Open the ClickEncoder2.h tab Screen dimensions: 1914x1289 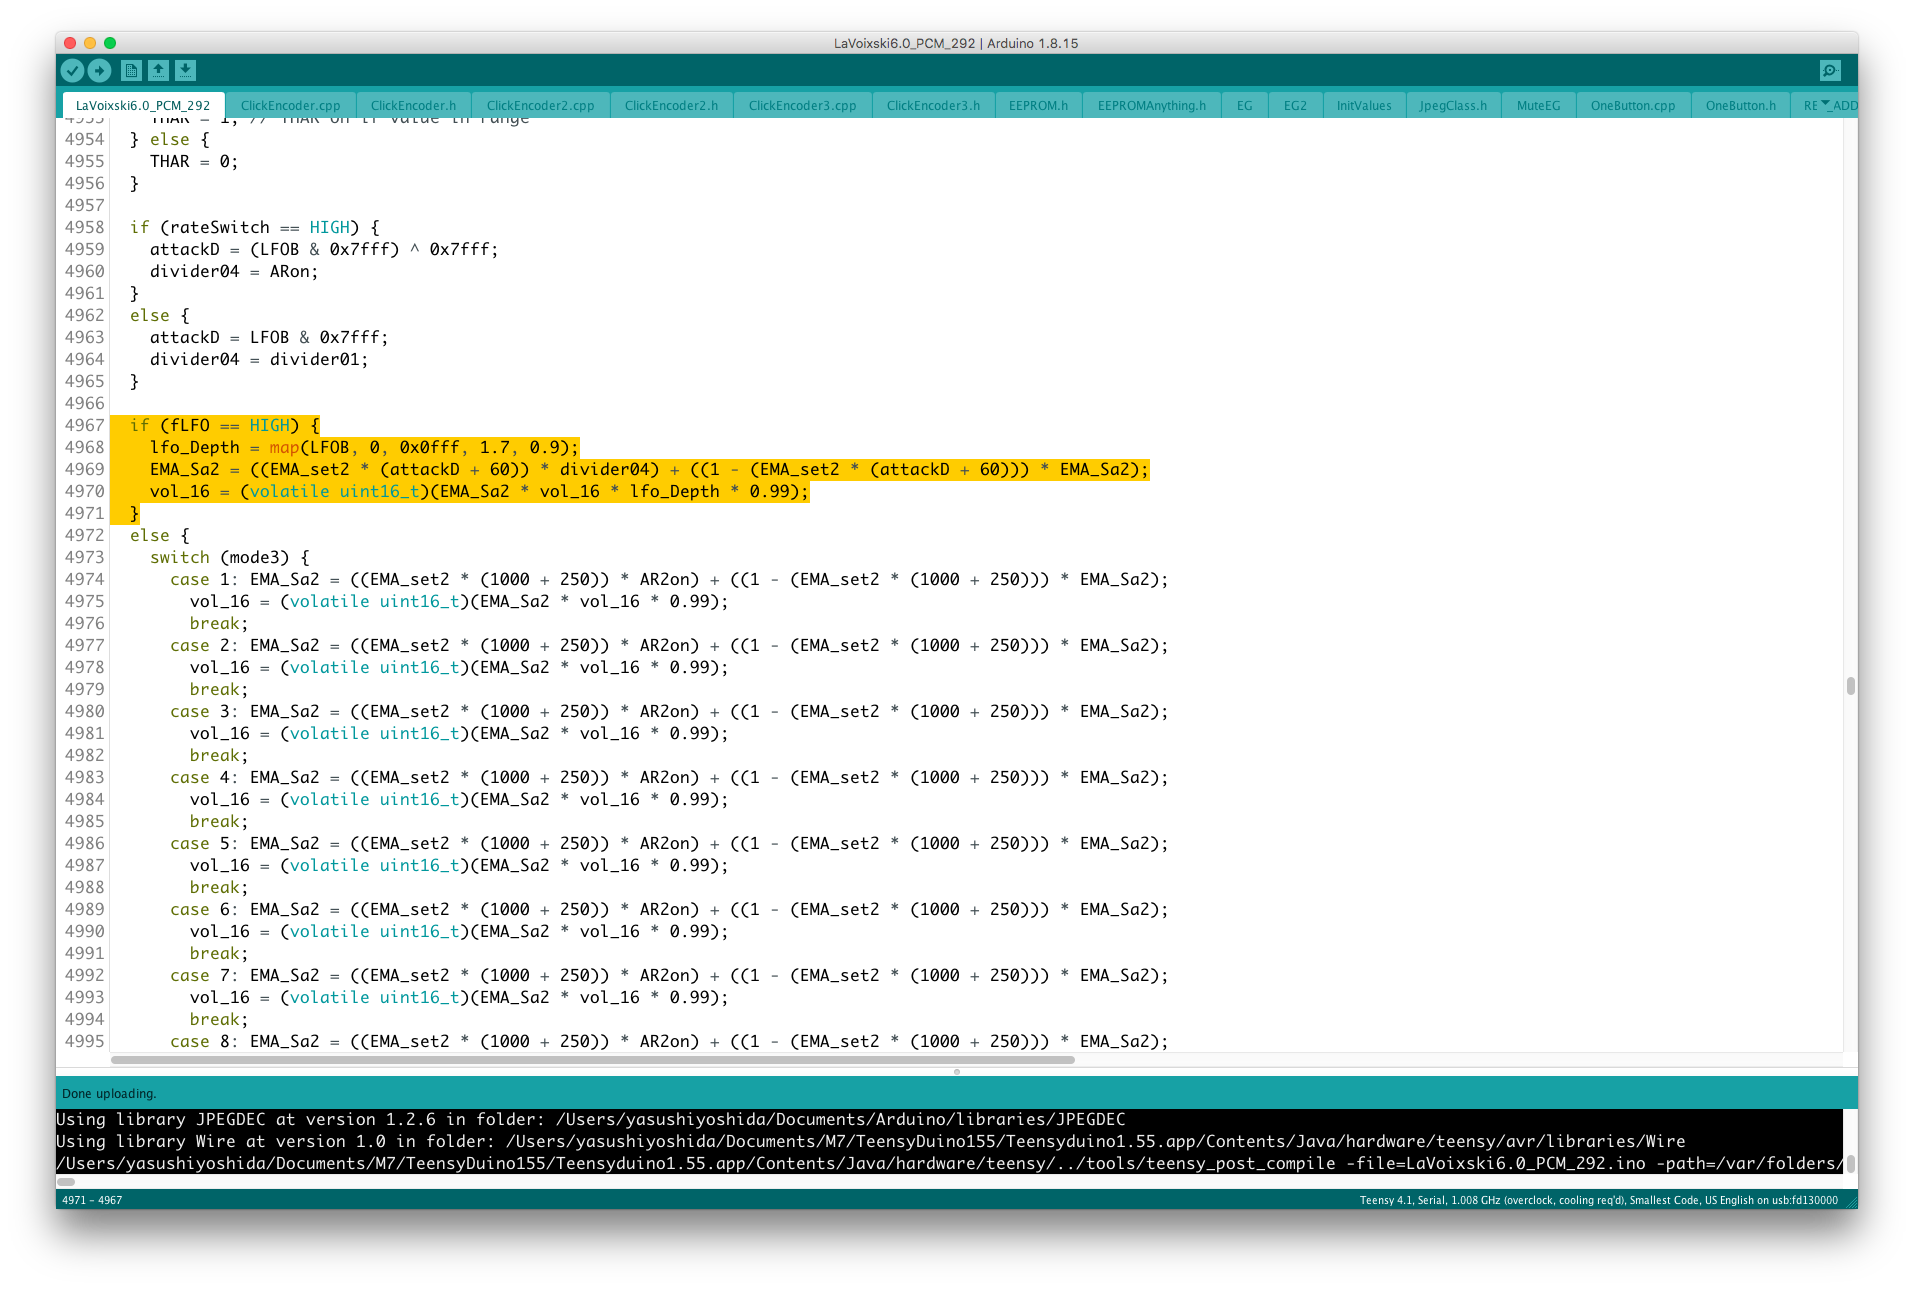pyautogui.click(x=671, y=105)
